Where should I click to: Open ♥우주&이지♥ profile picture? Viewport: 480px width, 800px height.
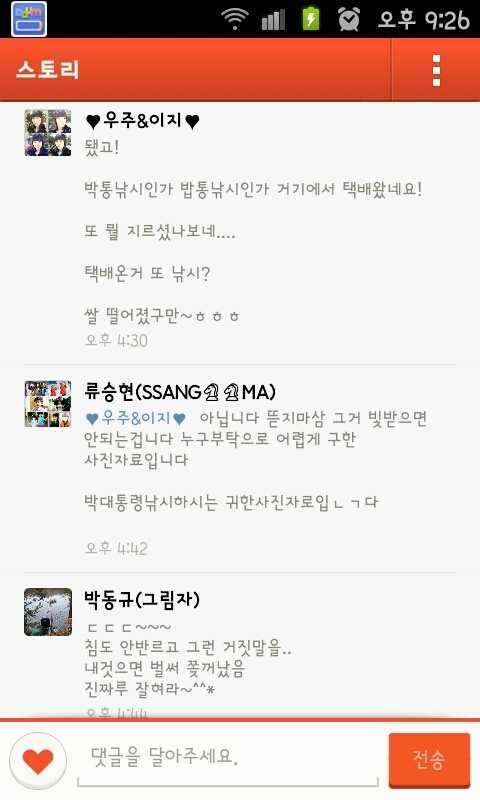click(48, 133)
